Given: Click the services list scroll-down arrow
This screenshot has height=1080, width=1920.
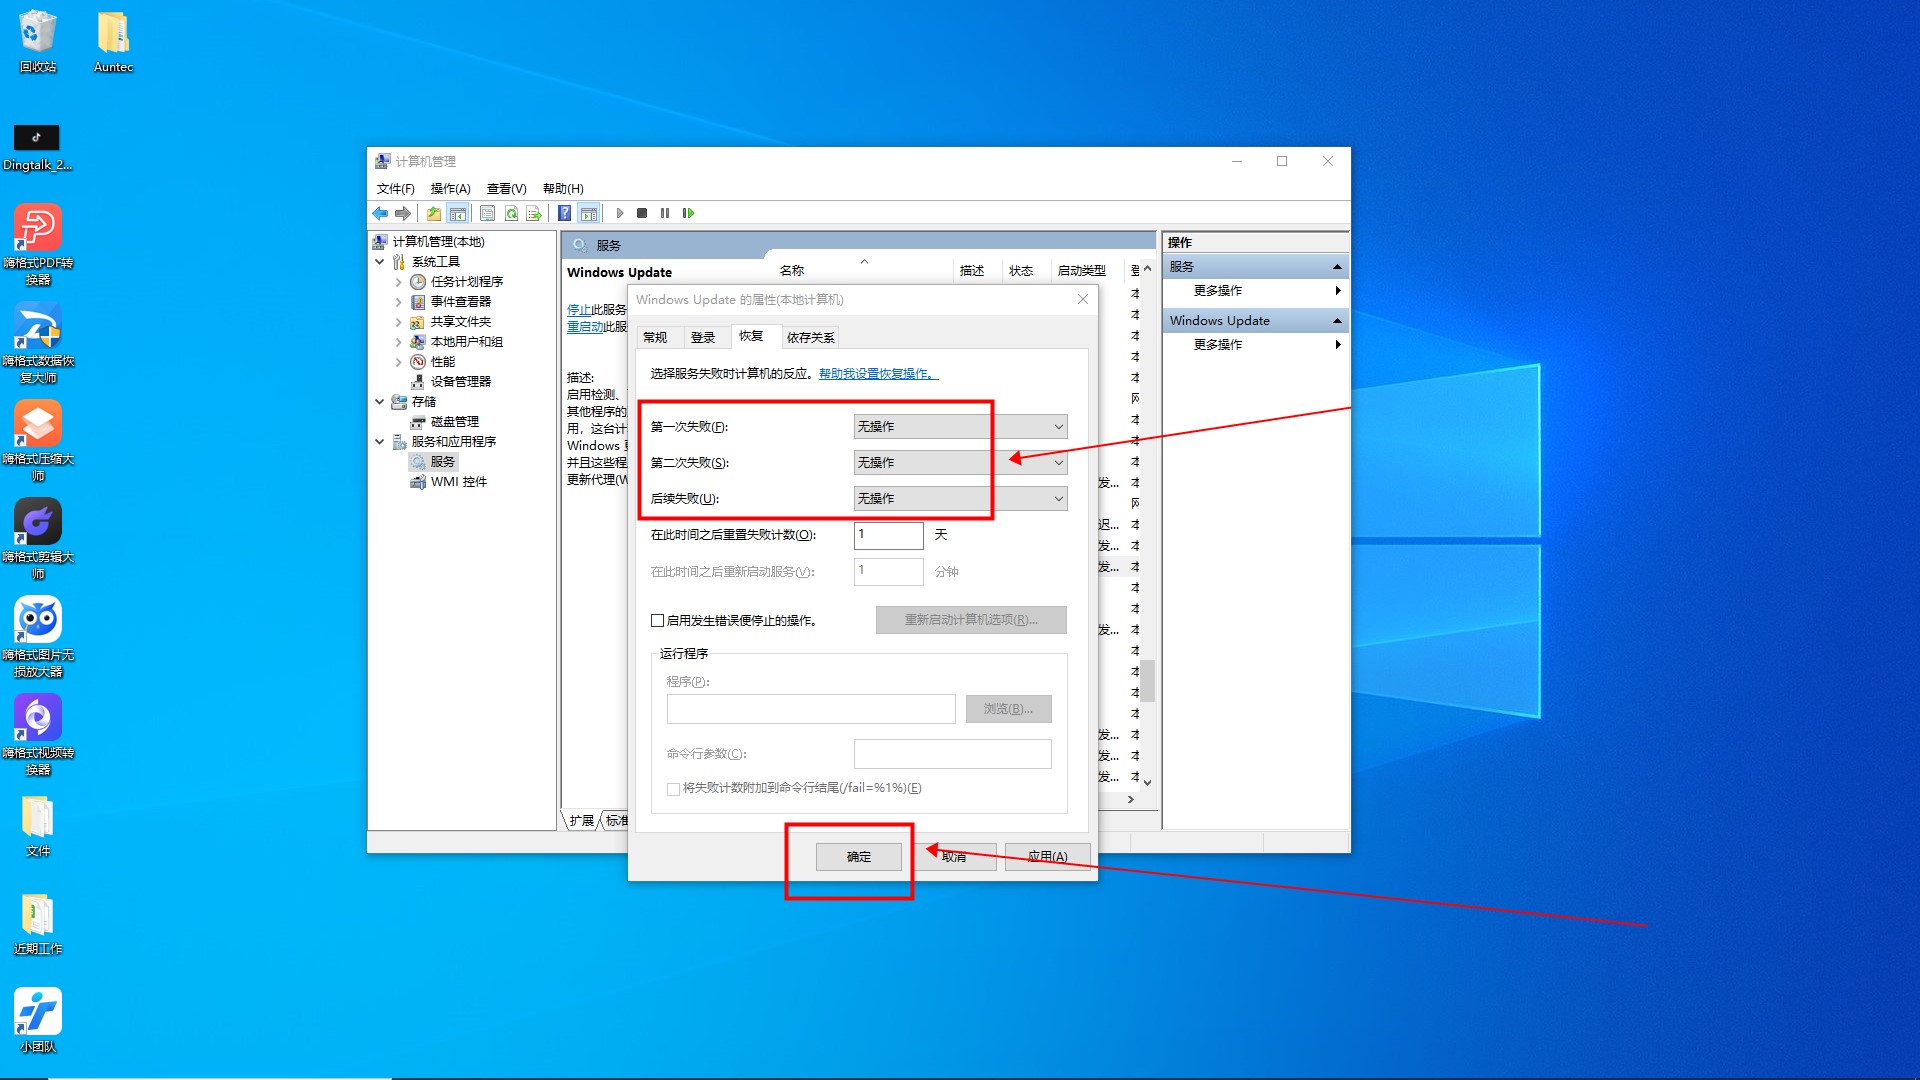Looking at the screenshot, I should pyautogui.click(x=1148, y=783).
